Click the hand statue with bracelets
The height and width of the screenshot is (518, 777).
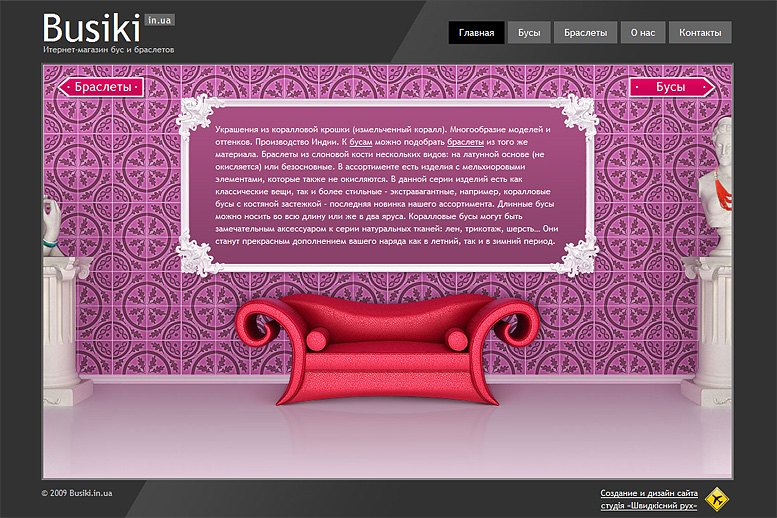51,226
